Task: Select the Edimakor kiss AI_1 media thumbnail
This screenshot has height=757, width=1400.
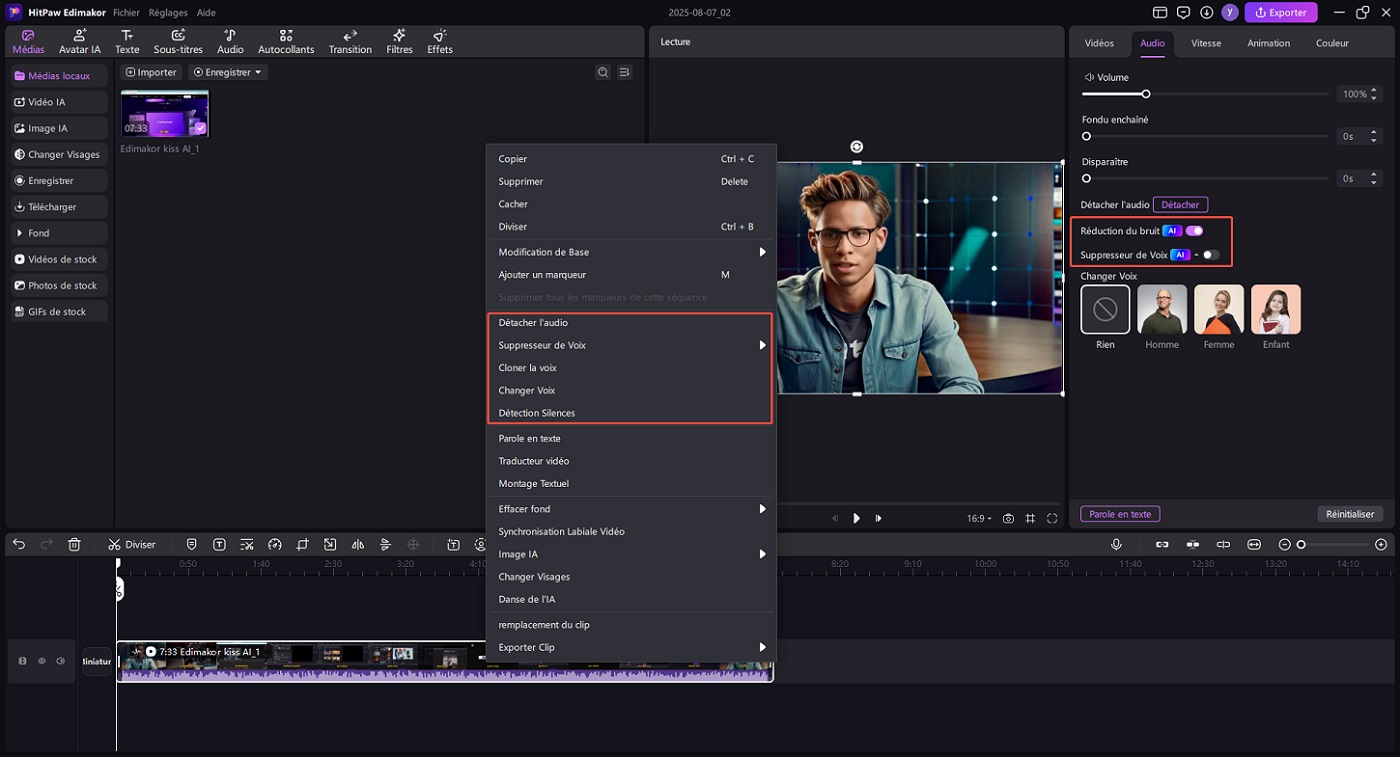Action: [165, 113]
